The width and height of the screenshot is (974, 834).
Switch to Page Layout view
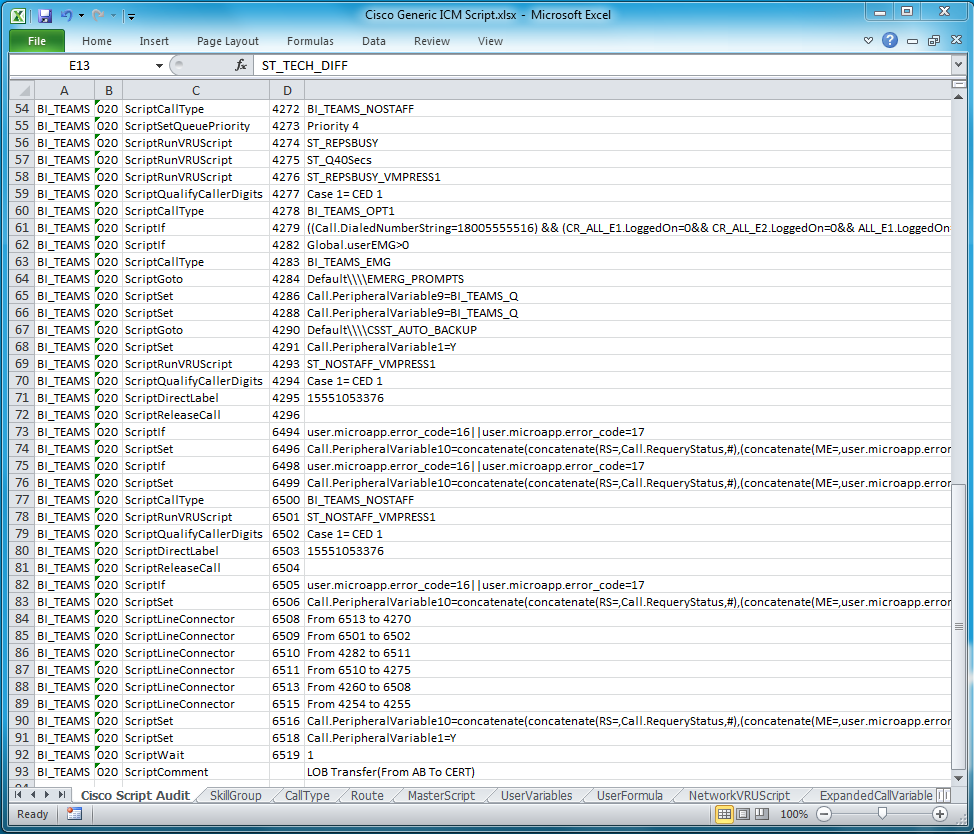[x=743, y=814]
